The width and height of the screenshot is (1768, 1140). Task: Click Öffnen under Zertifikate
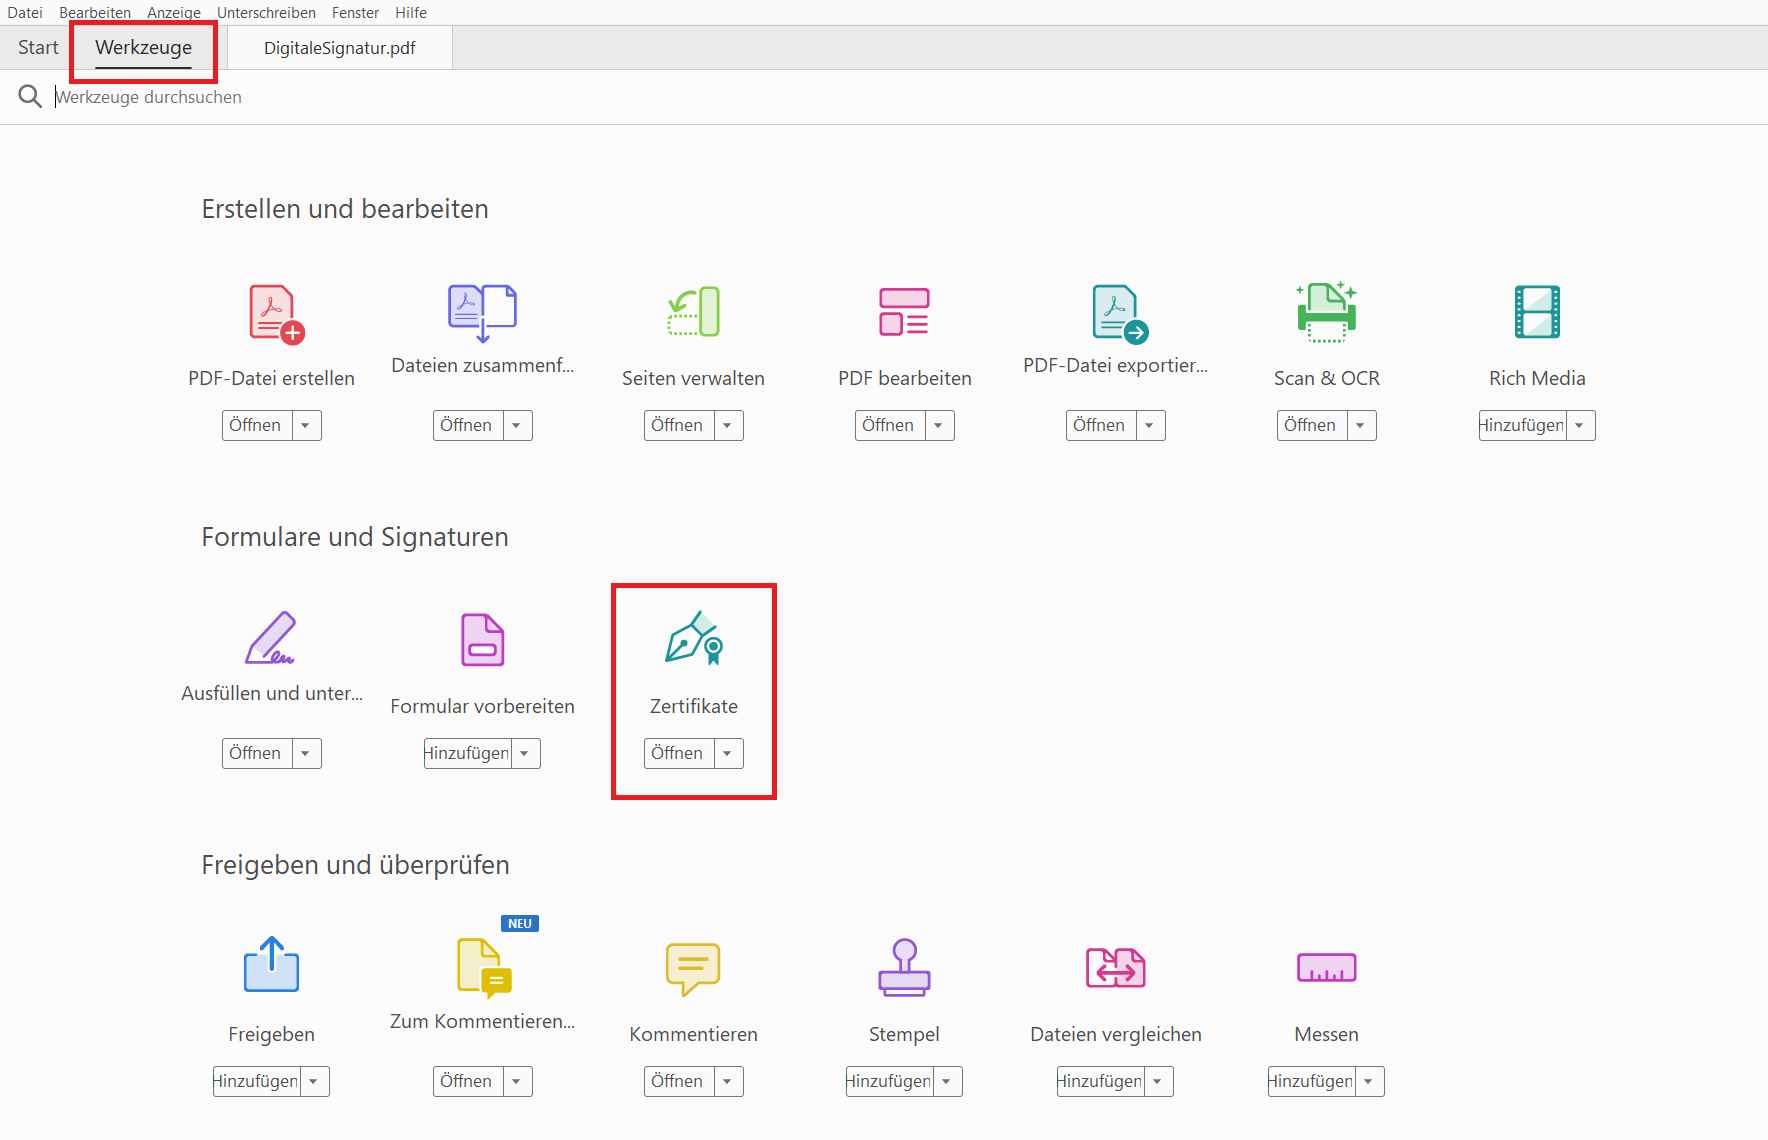(x=678, y=753)
